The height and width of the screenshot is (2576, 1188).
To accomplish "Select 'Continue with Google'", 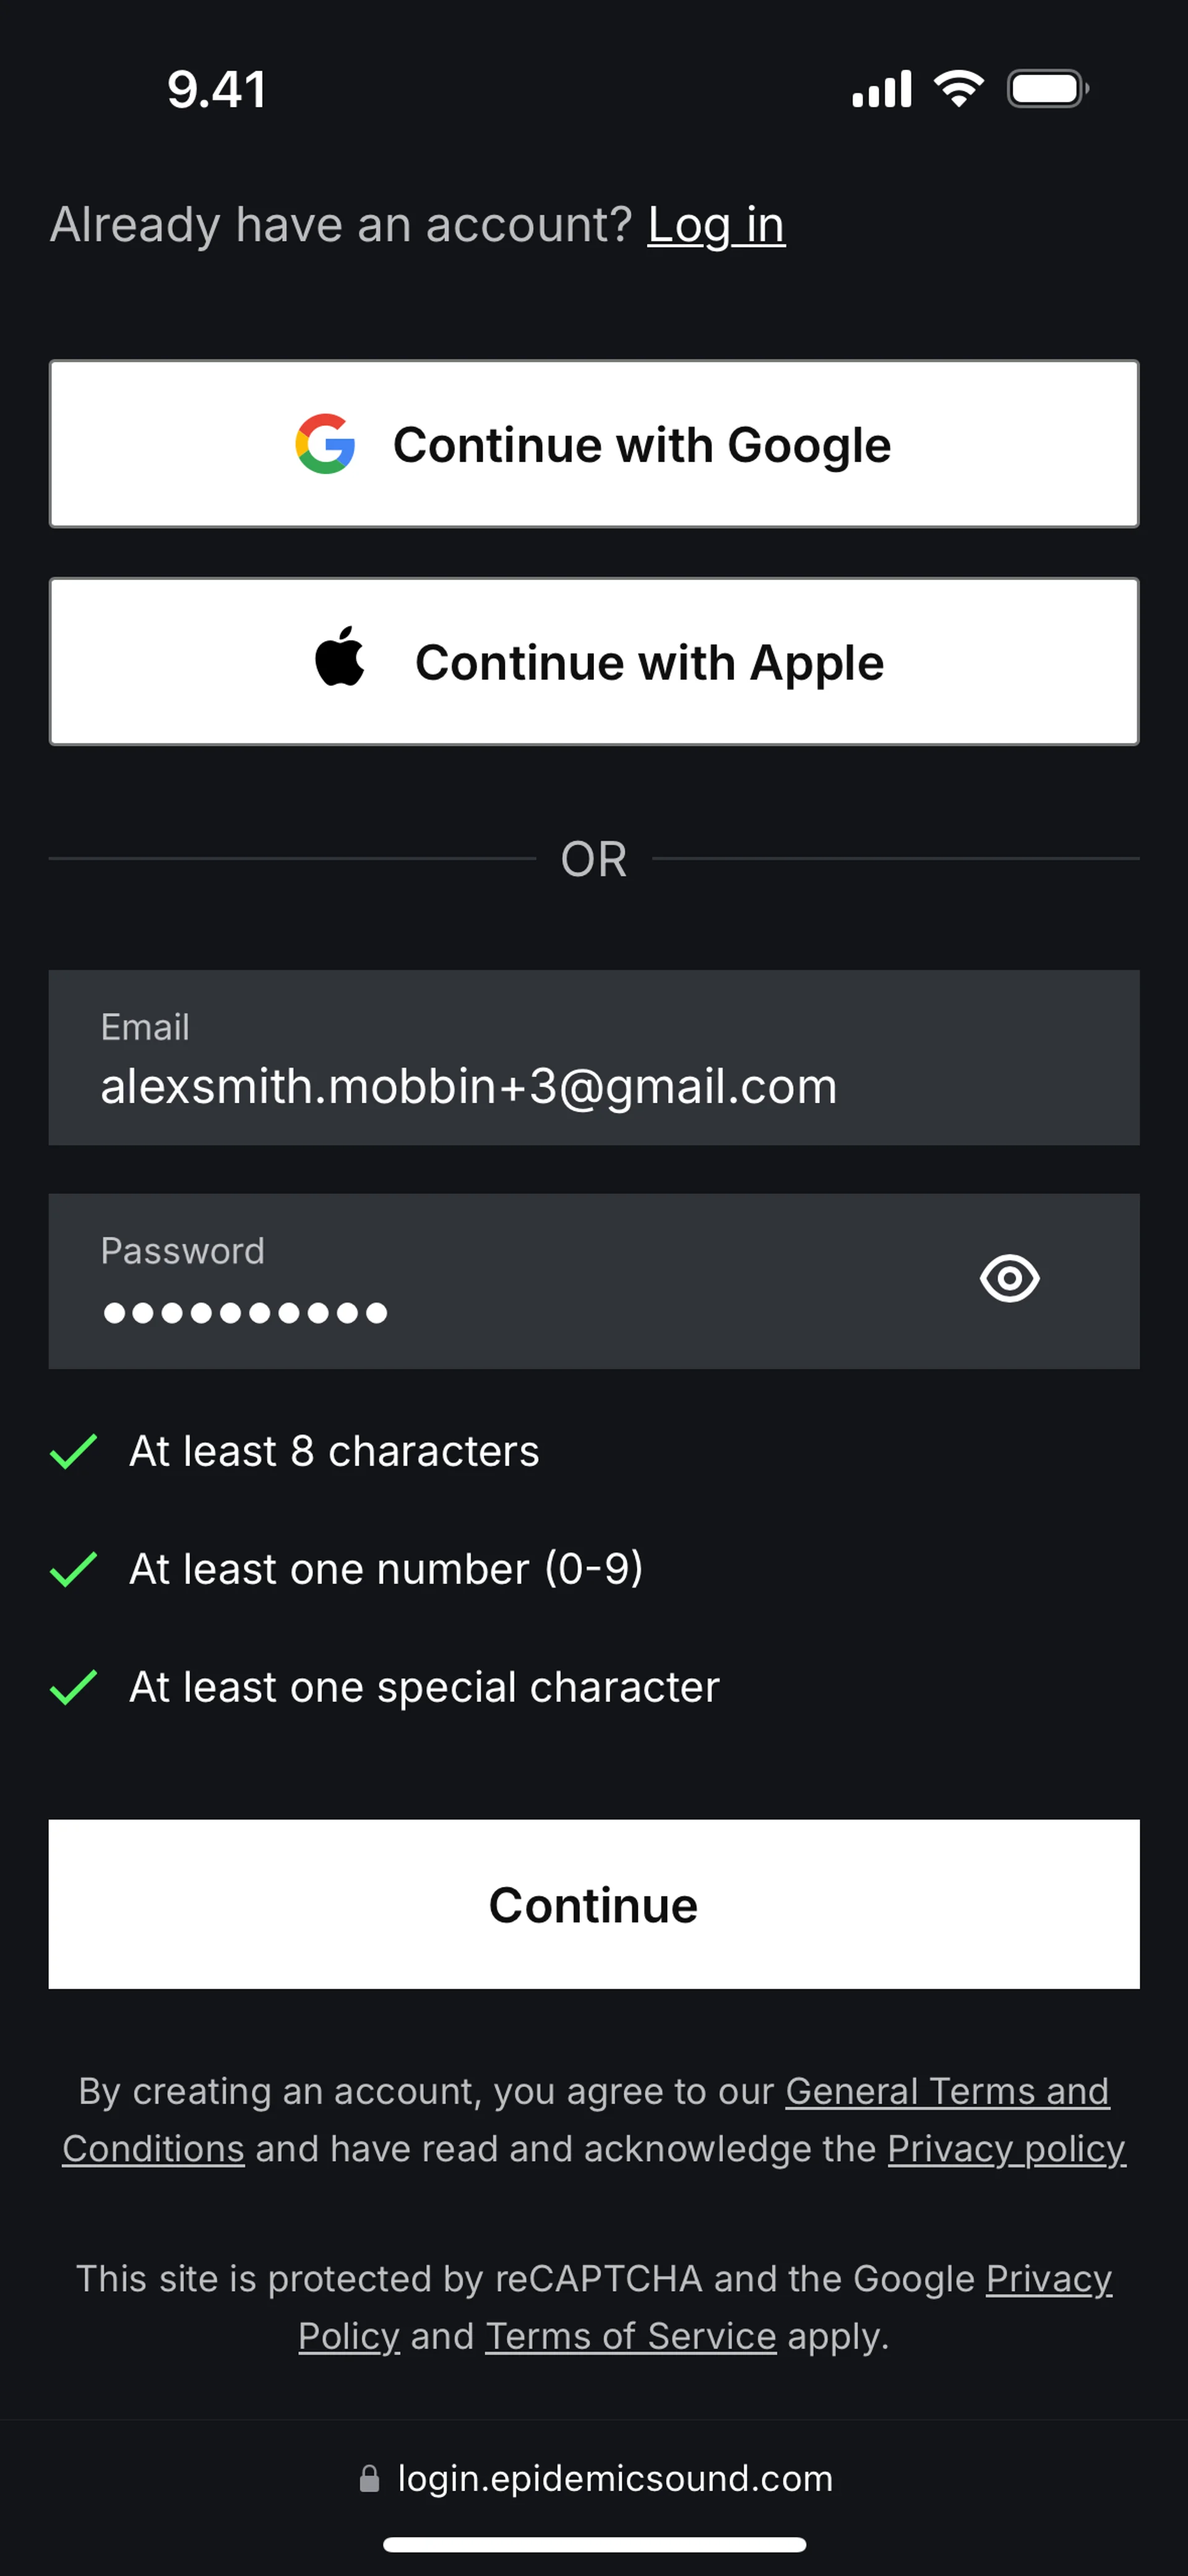I will click(x=594, y=444).
